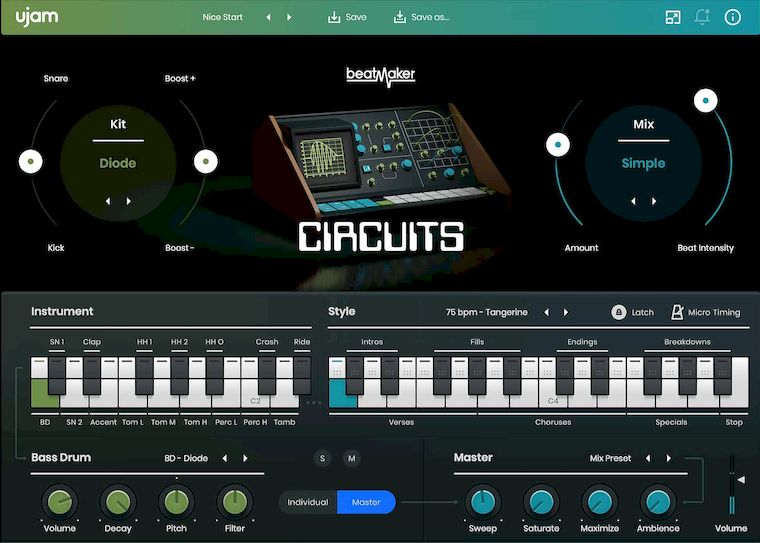Viewport: 760px width, 543px height.
Task: Open the BD - Diode sample menu
Action: pos(186,458)
